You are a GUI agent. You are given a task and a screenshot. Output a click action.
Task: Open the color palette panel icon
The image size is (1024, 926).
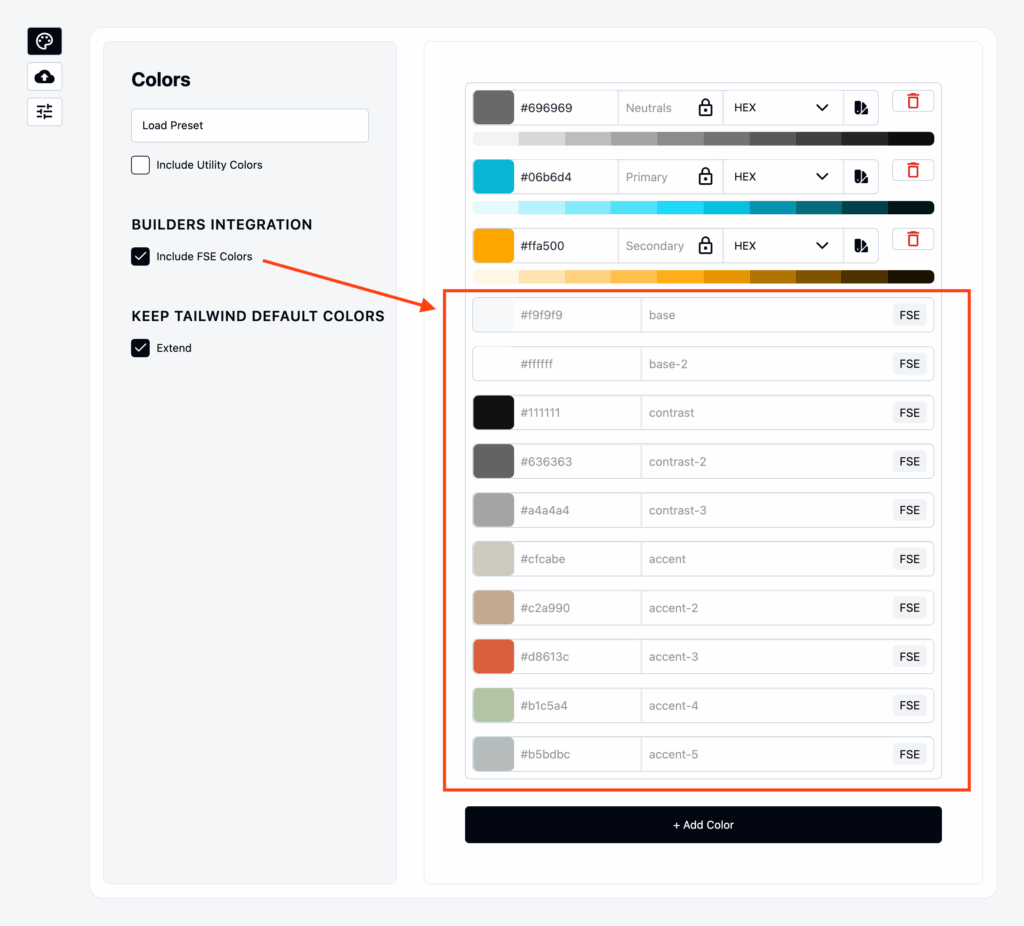click(43, 41)
